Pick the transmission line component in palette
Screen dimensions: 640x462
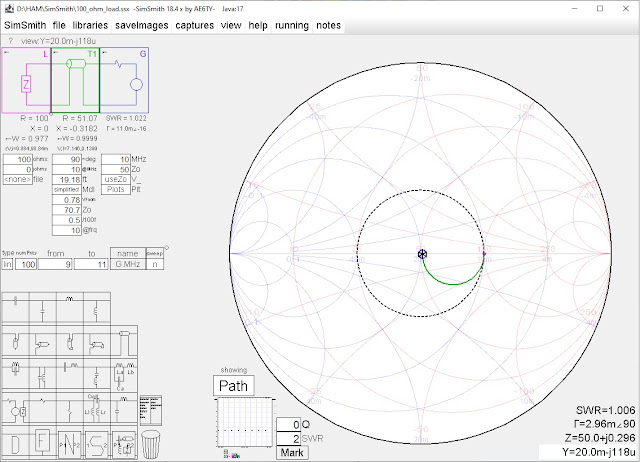point(124,342)
